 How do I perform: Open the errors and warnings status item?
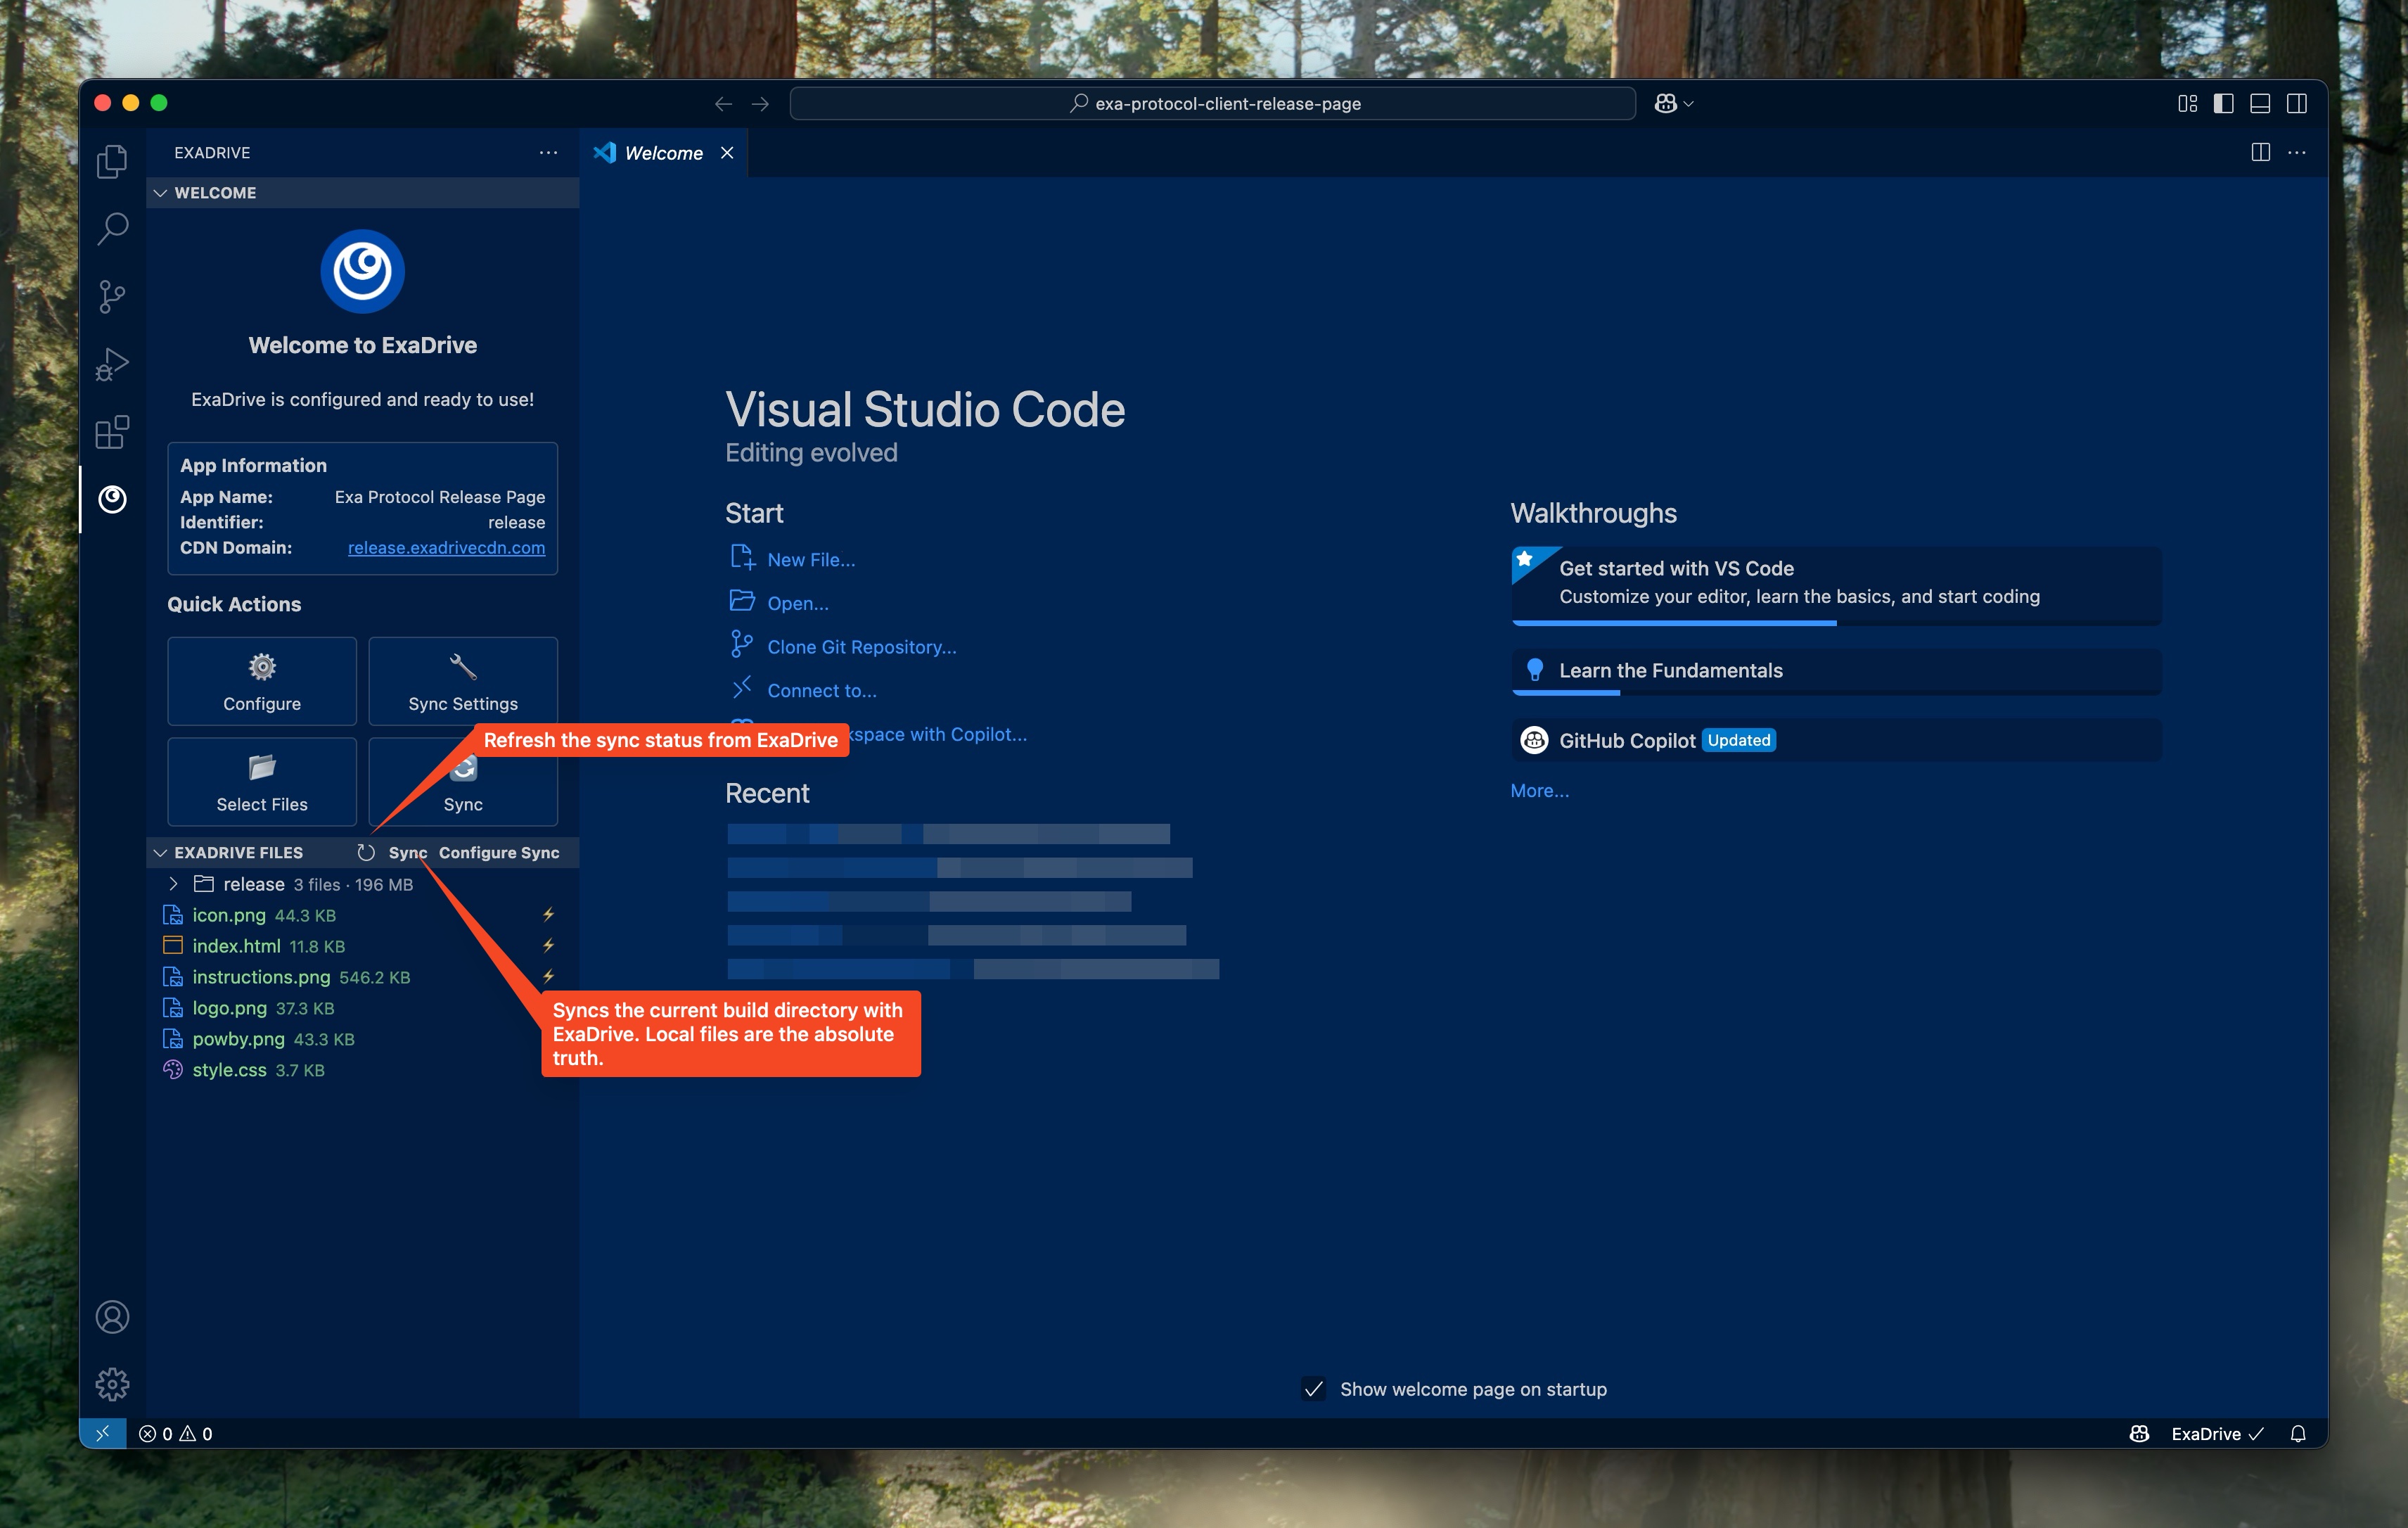tap(176, 1433)
